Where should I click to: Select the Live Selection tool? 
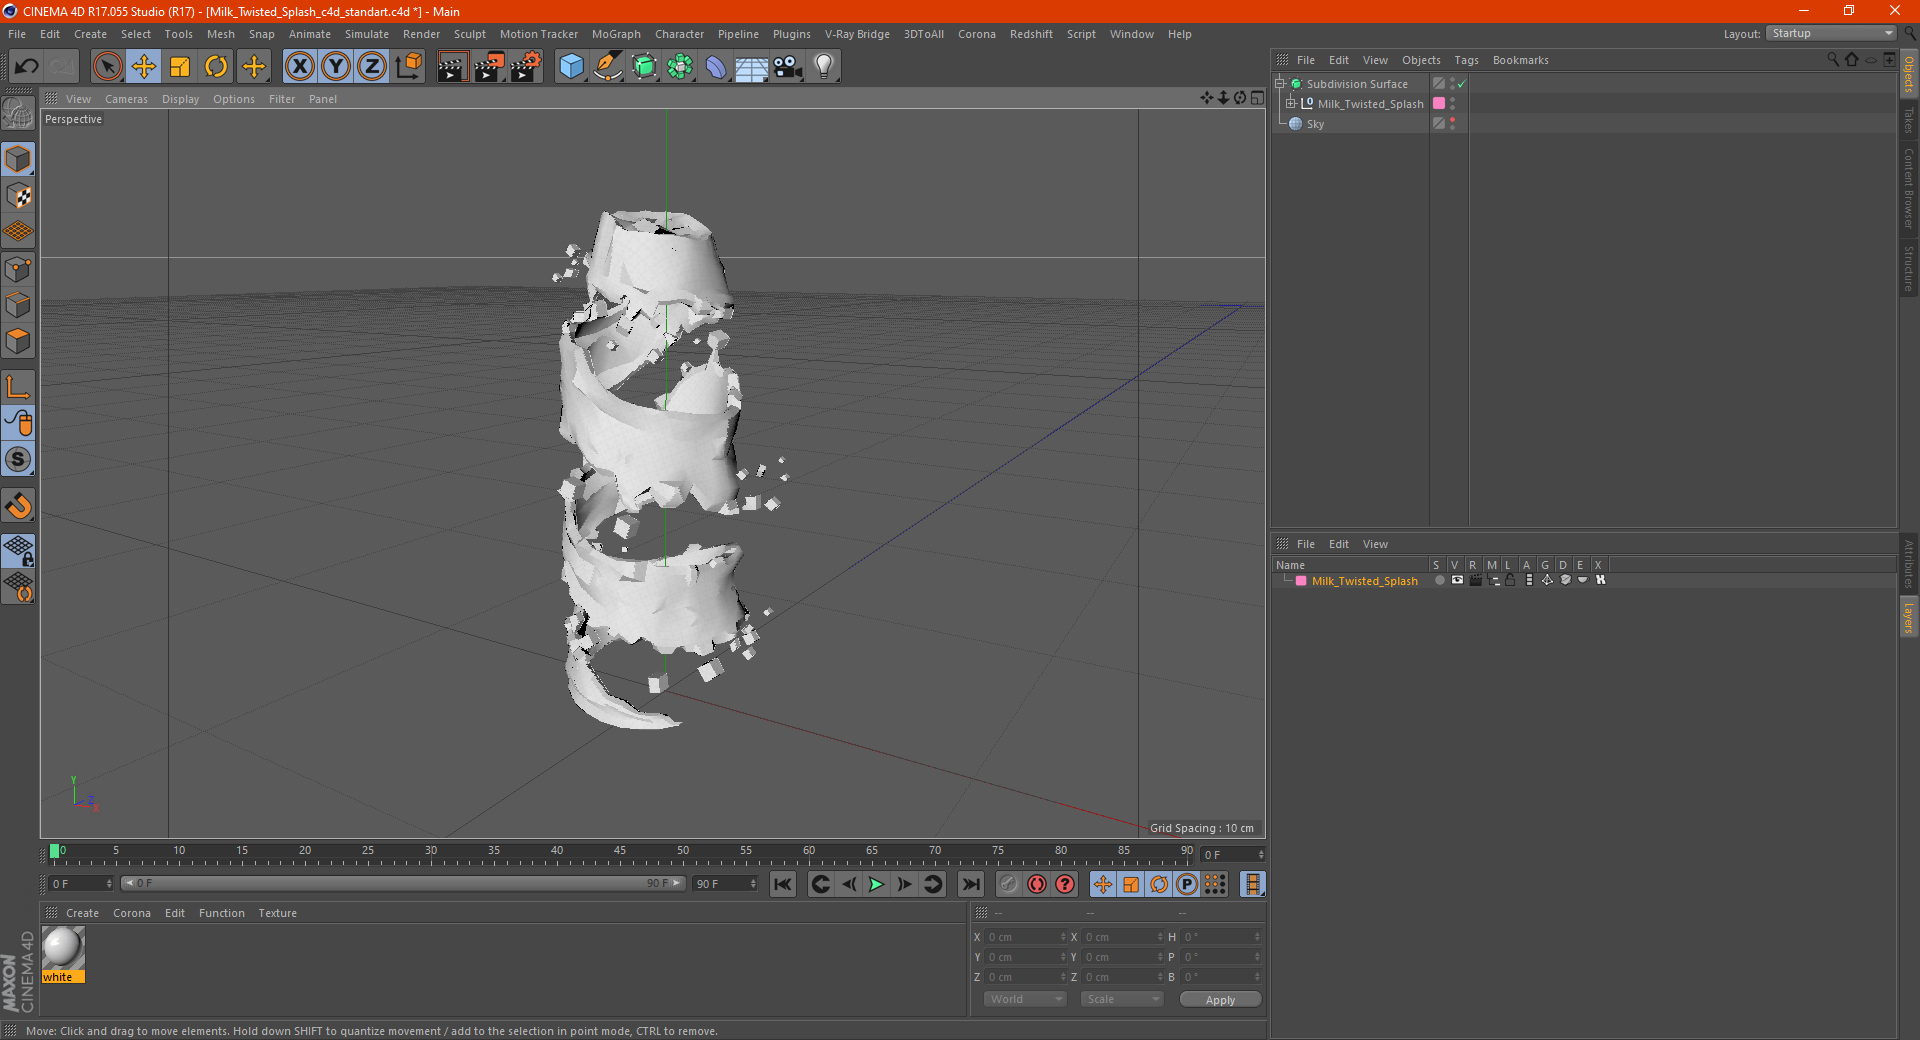pyautogui.click(x=107, y=67)
